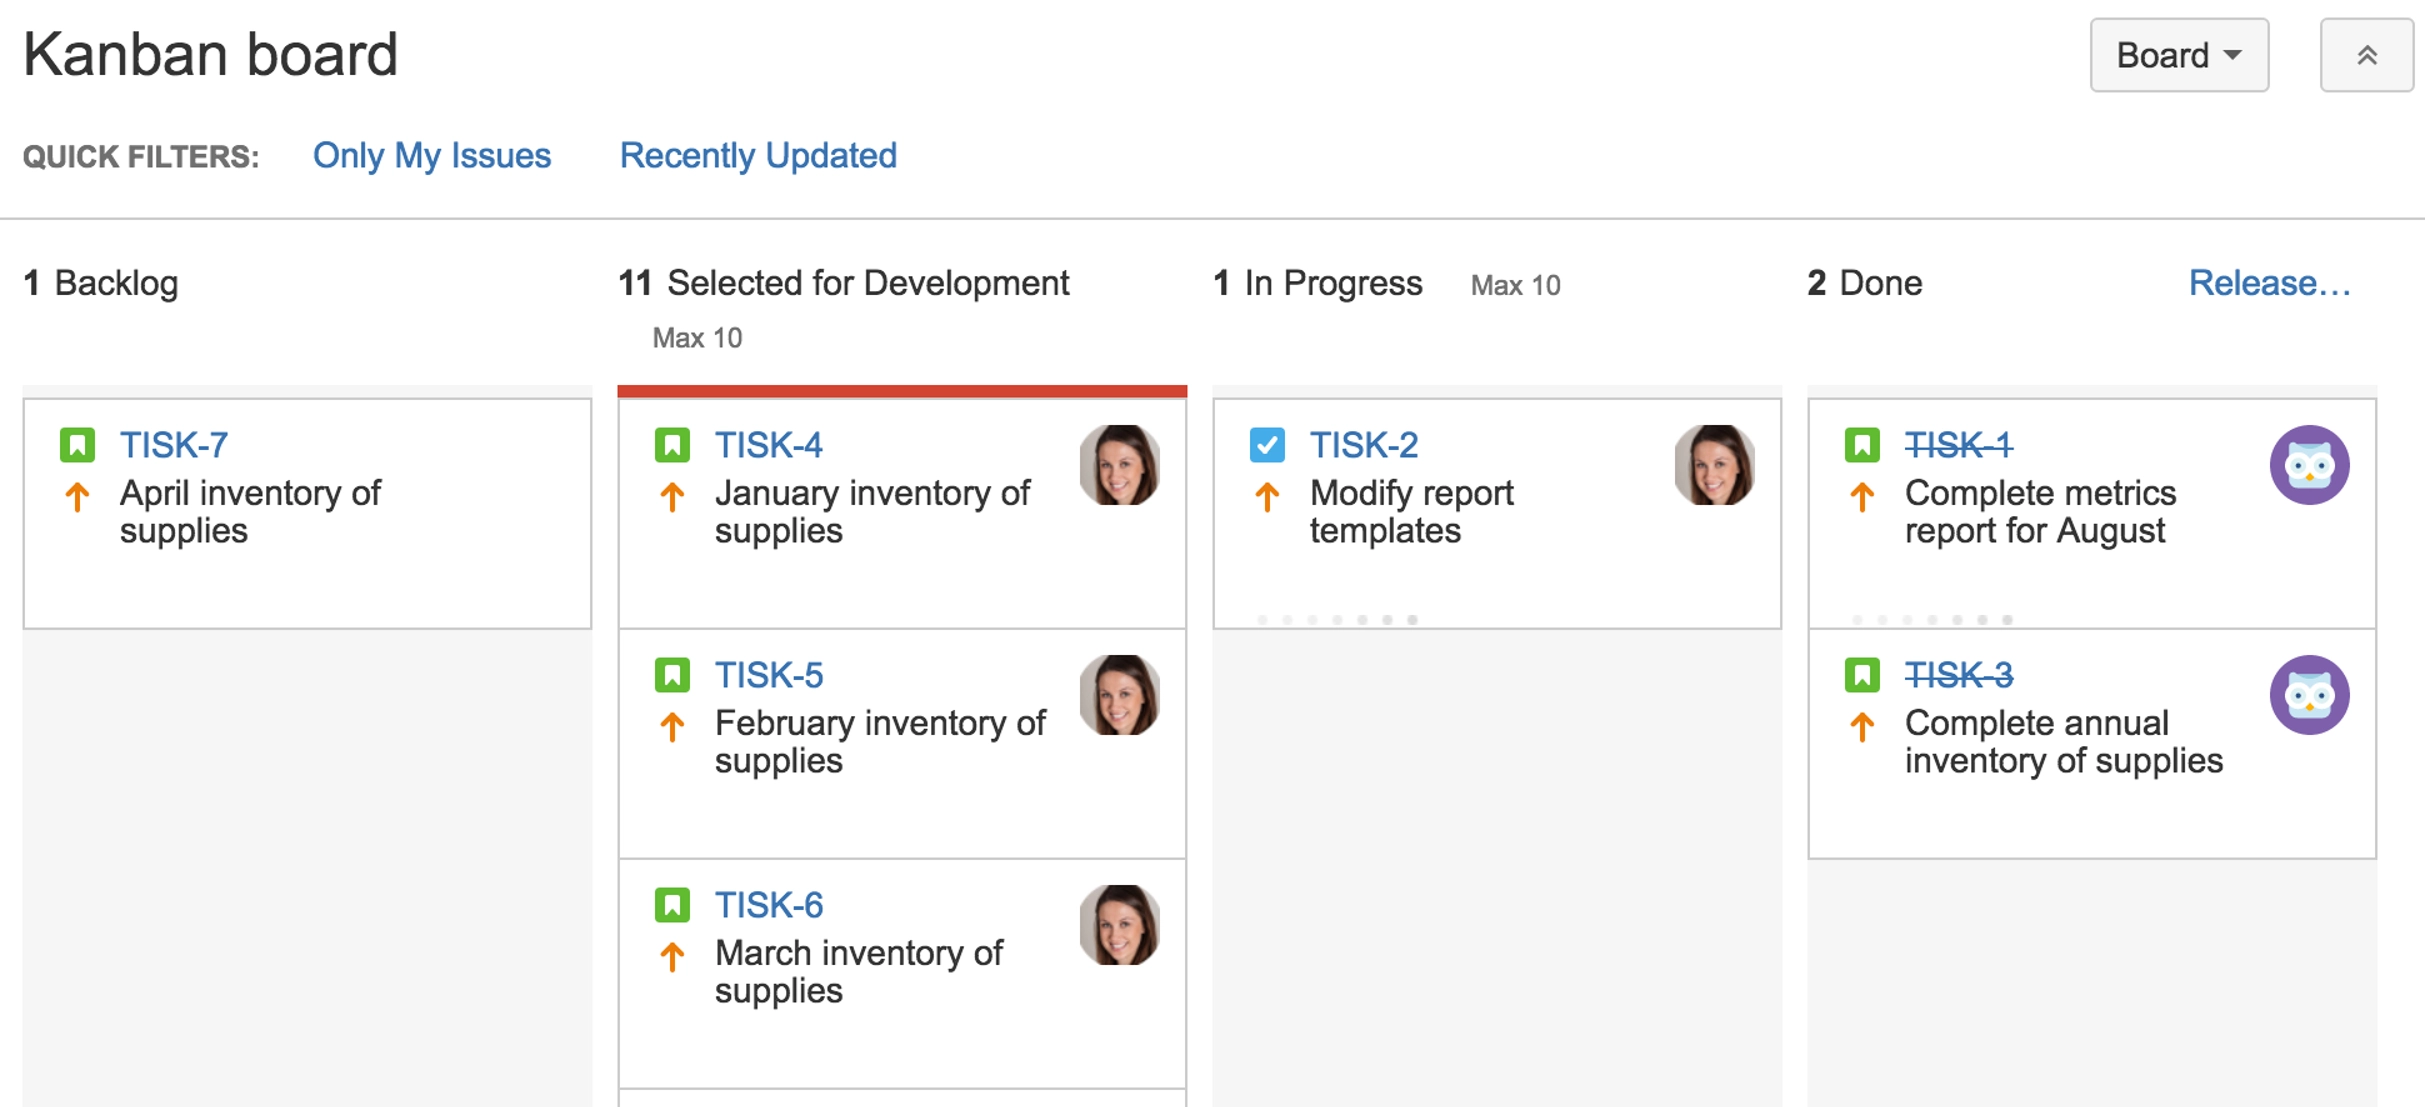
Task: Click assignee avatar on TISK-2 card
Action: [x=1714, y=465]
